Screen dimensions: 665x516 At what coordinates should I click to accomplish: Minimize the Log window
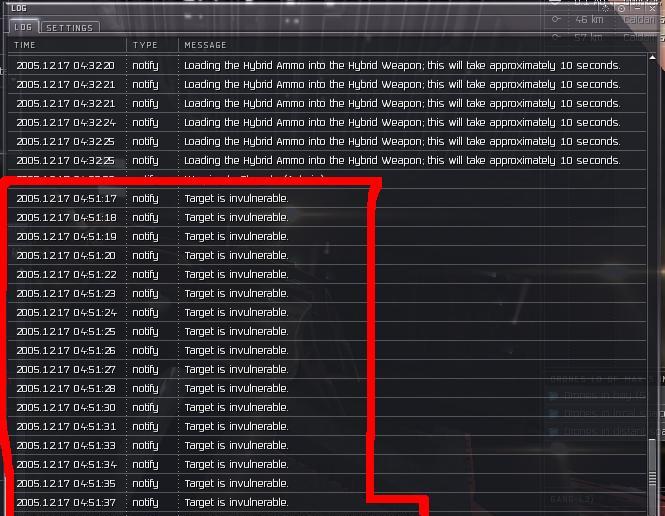click(636, 8)
